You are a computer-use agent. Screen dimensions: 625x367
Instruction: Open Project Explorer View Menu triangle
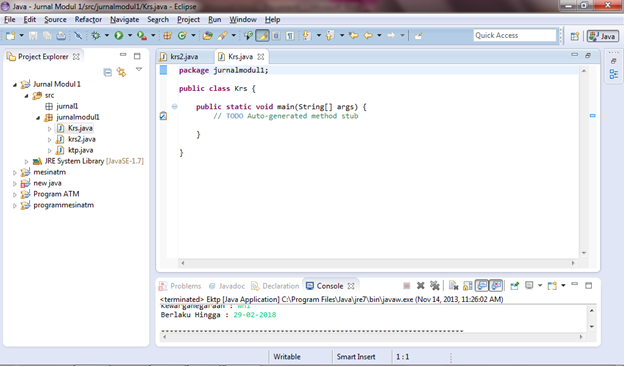click(x=139, y=69)
